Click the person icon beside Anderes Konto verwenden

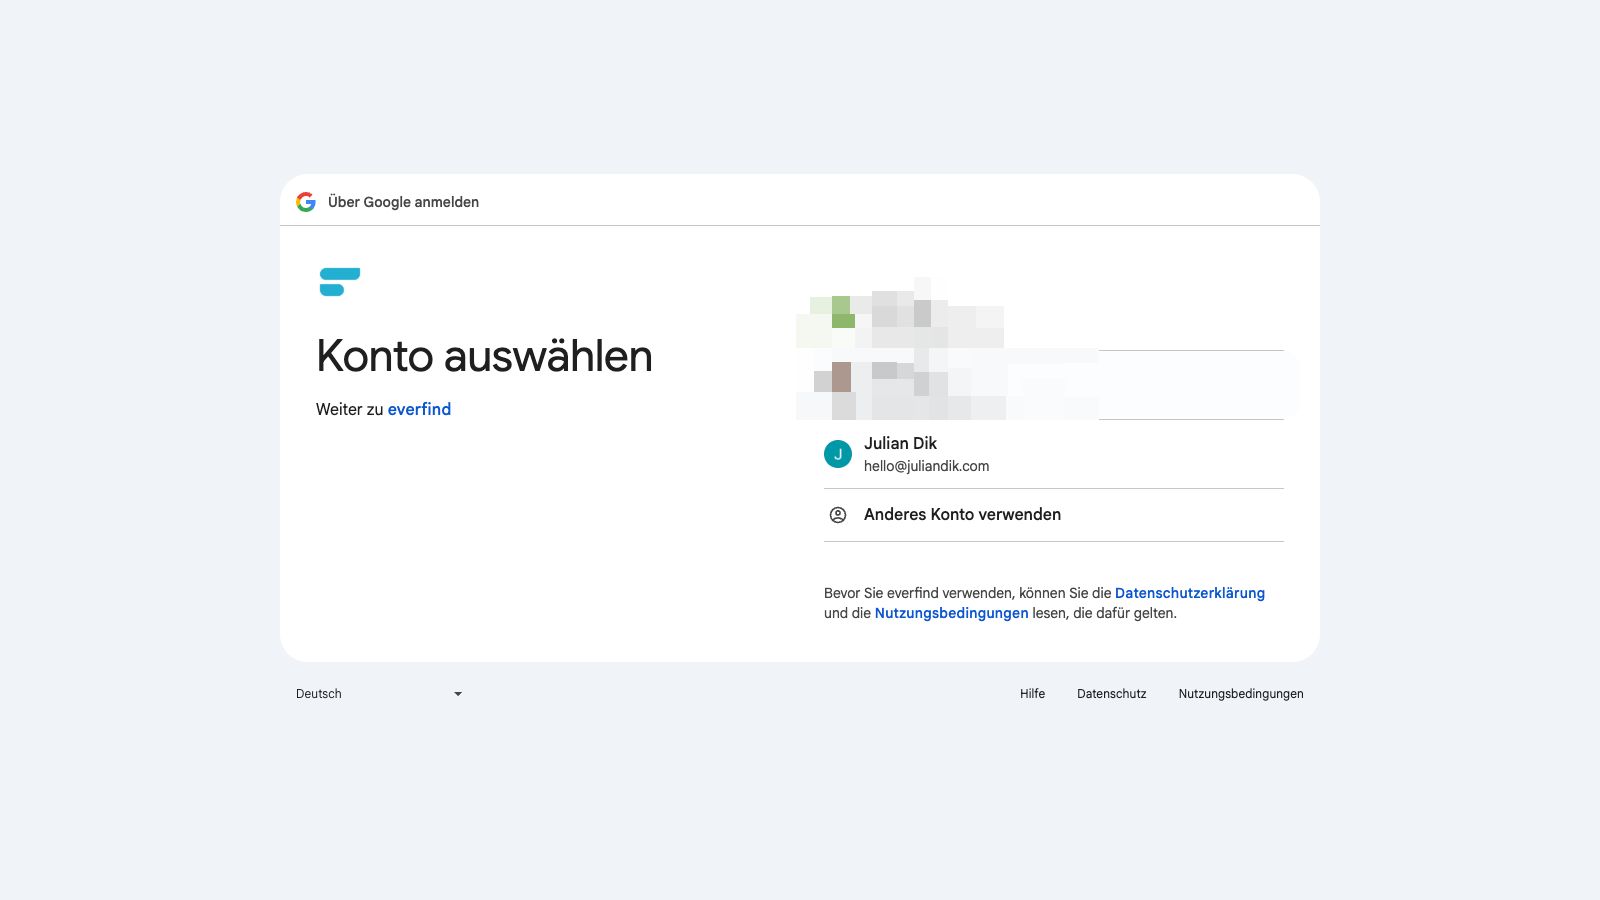[838, 515]
